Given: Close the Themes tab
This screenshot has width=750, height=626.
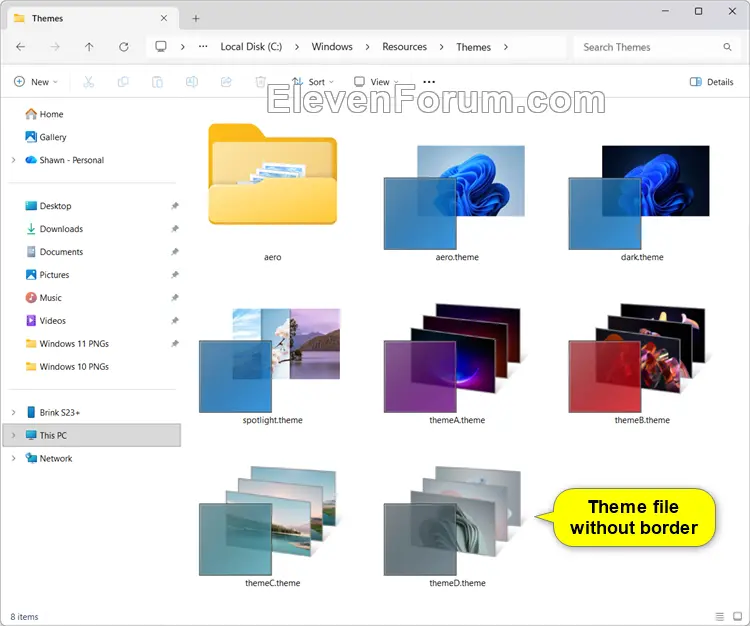Looking at the screenshot, I should click(x=164, y=18).
